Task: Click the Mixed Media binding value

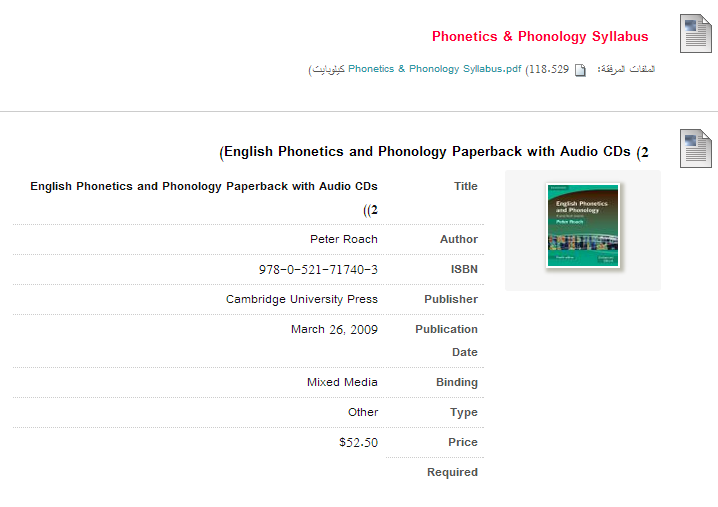Action: click(342, 382)
